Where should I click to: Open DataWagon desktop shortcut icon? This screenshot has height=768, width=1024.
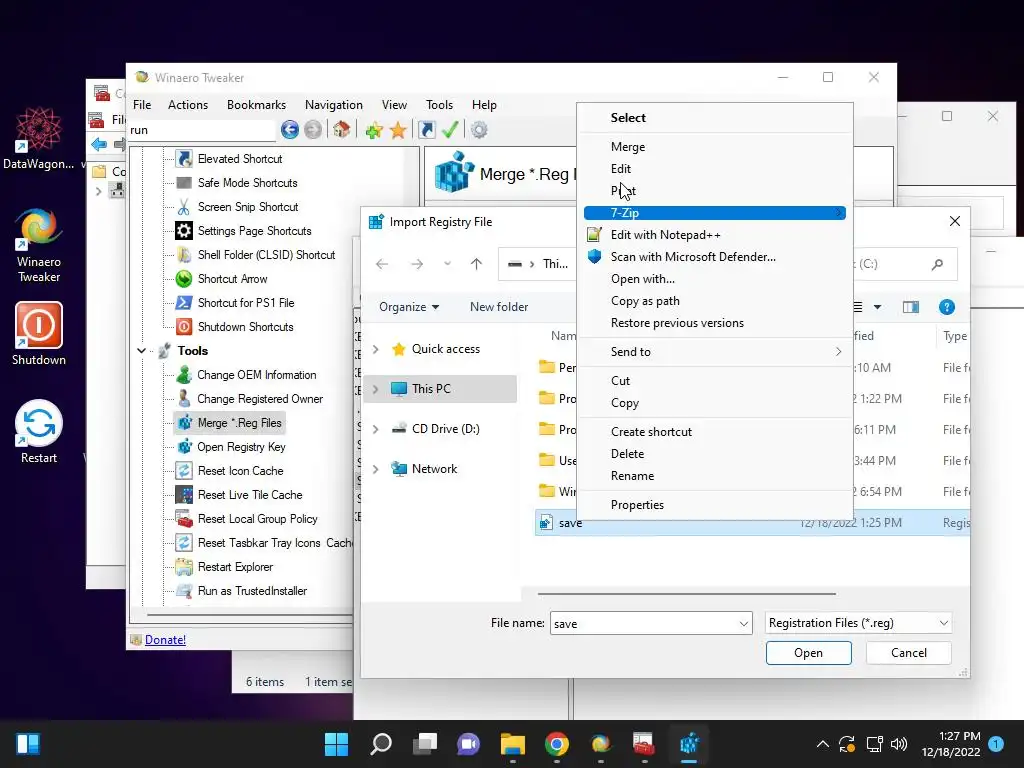[x=39, y=138]
